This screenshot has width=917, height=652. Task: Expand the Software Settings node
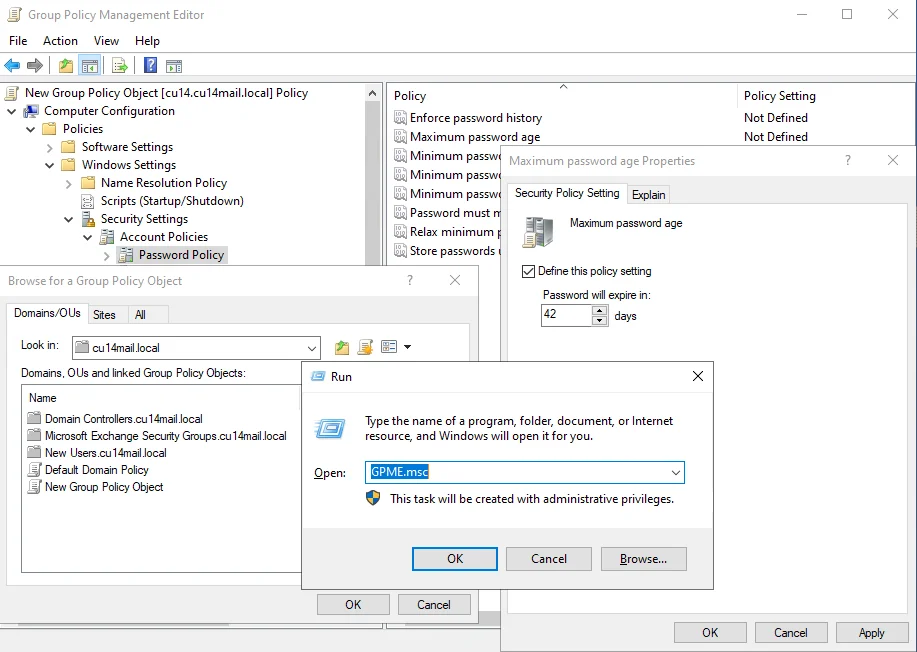click(50, 147)
